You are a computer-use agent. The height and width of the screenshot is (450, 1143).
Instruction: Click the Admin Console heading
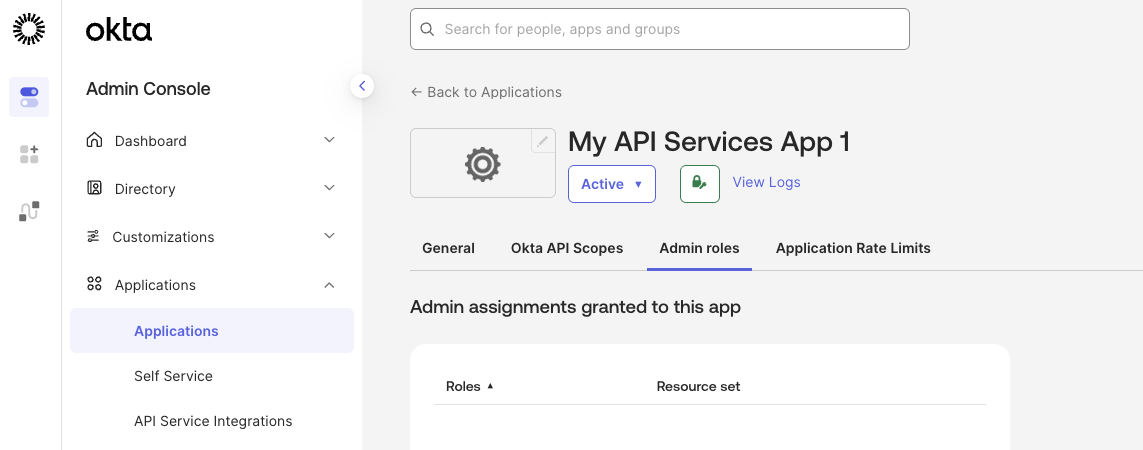148,89
